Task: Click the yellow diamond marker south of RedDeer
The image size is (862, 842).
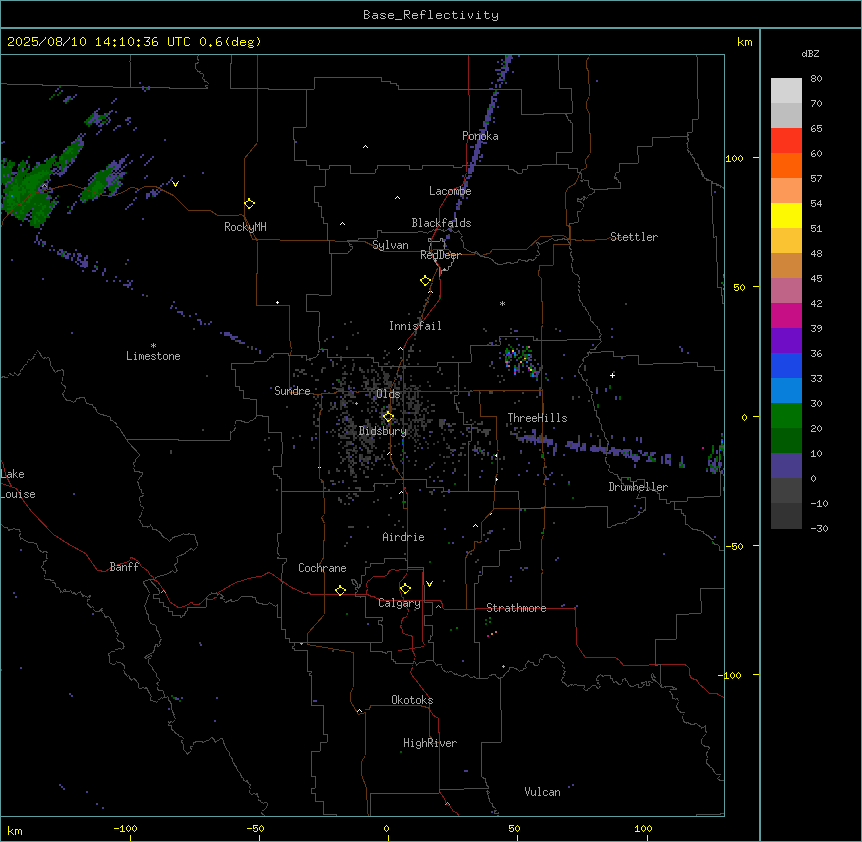Action: [425, 281]
